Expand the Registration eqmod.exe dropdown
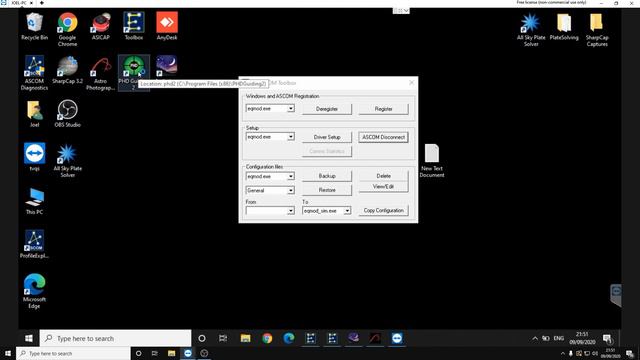640x360 pixels. [x=291, y=109]
